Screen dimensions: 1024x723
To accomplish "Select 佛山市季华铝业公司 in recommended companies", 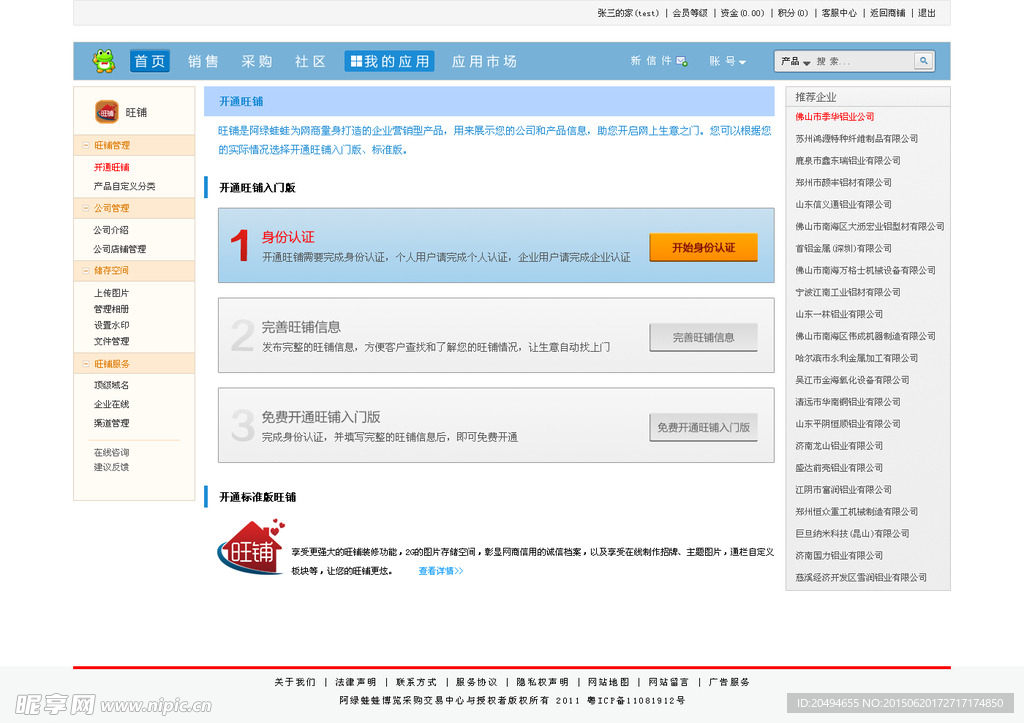I will click(834, 117).
